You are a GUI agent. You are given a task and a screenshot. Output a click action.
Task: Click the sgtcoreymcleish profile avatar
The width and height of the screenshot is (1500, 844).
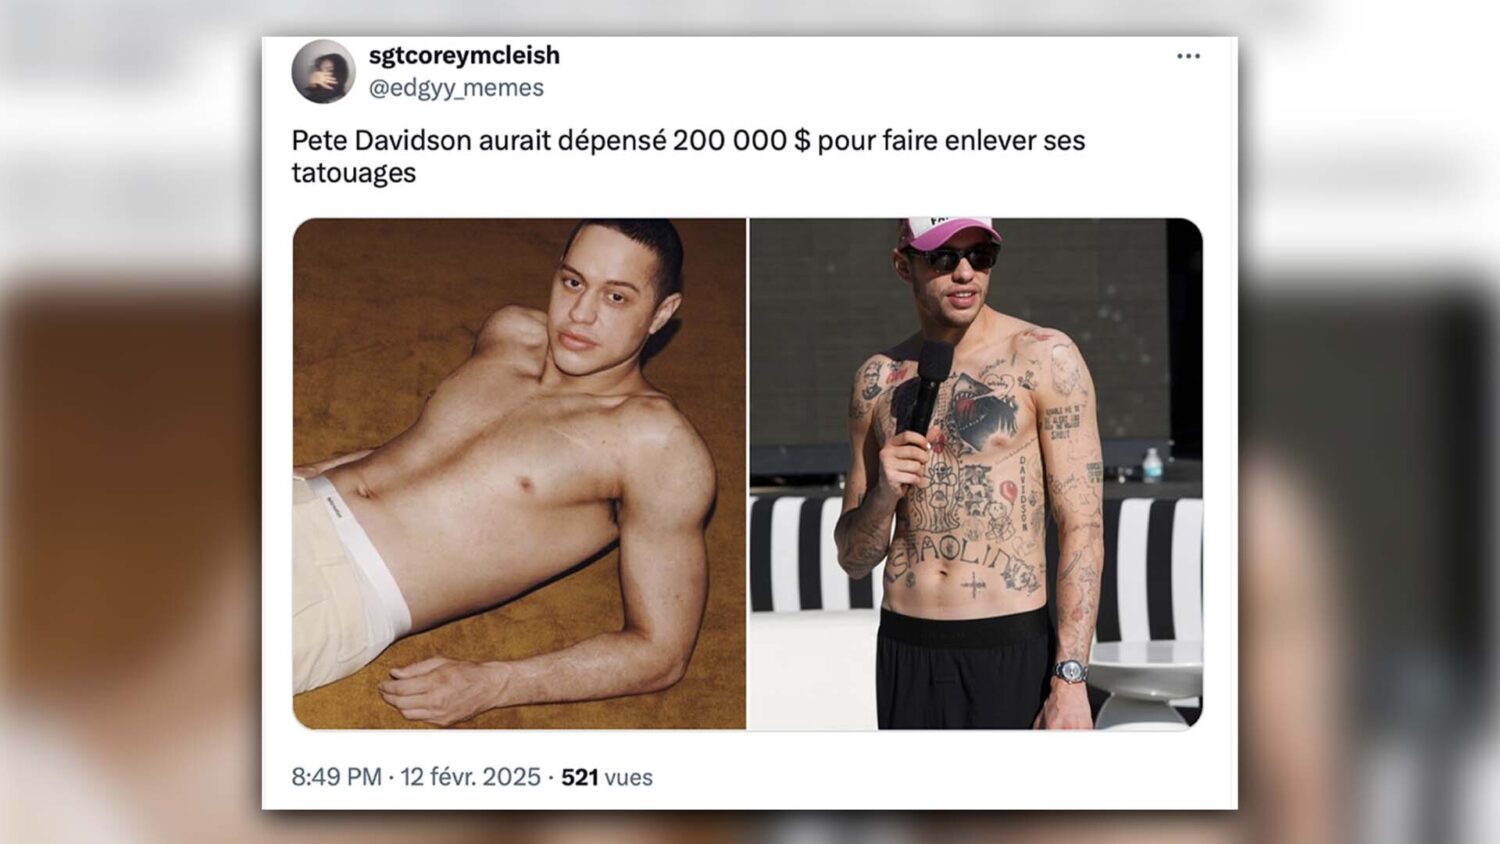(x=323, y=71)
